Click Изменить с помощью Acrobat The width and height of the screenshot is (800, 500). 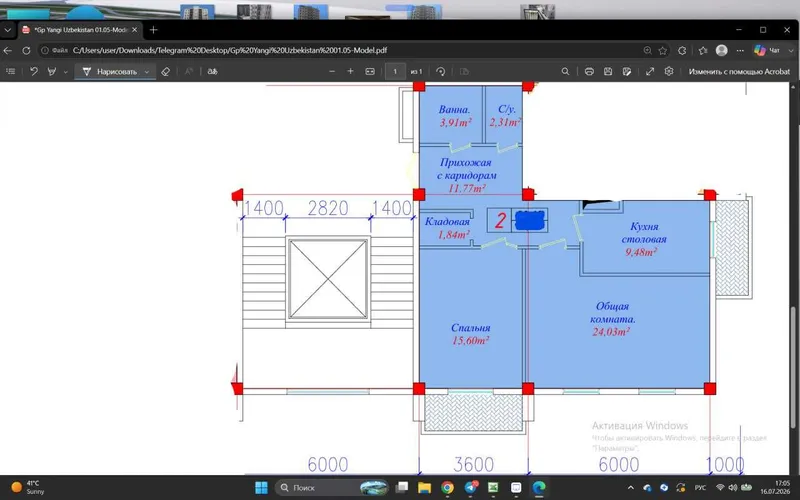point(739,72)
